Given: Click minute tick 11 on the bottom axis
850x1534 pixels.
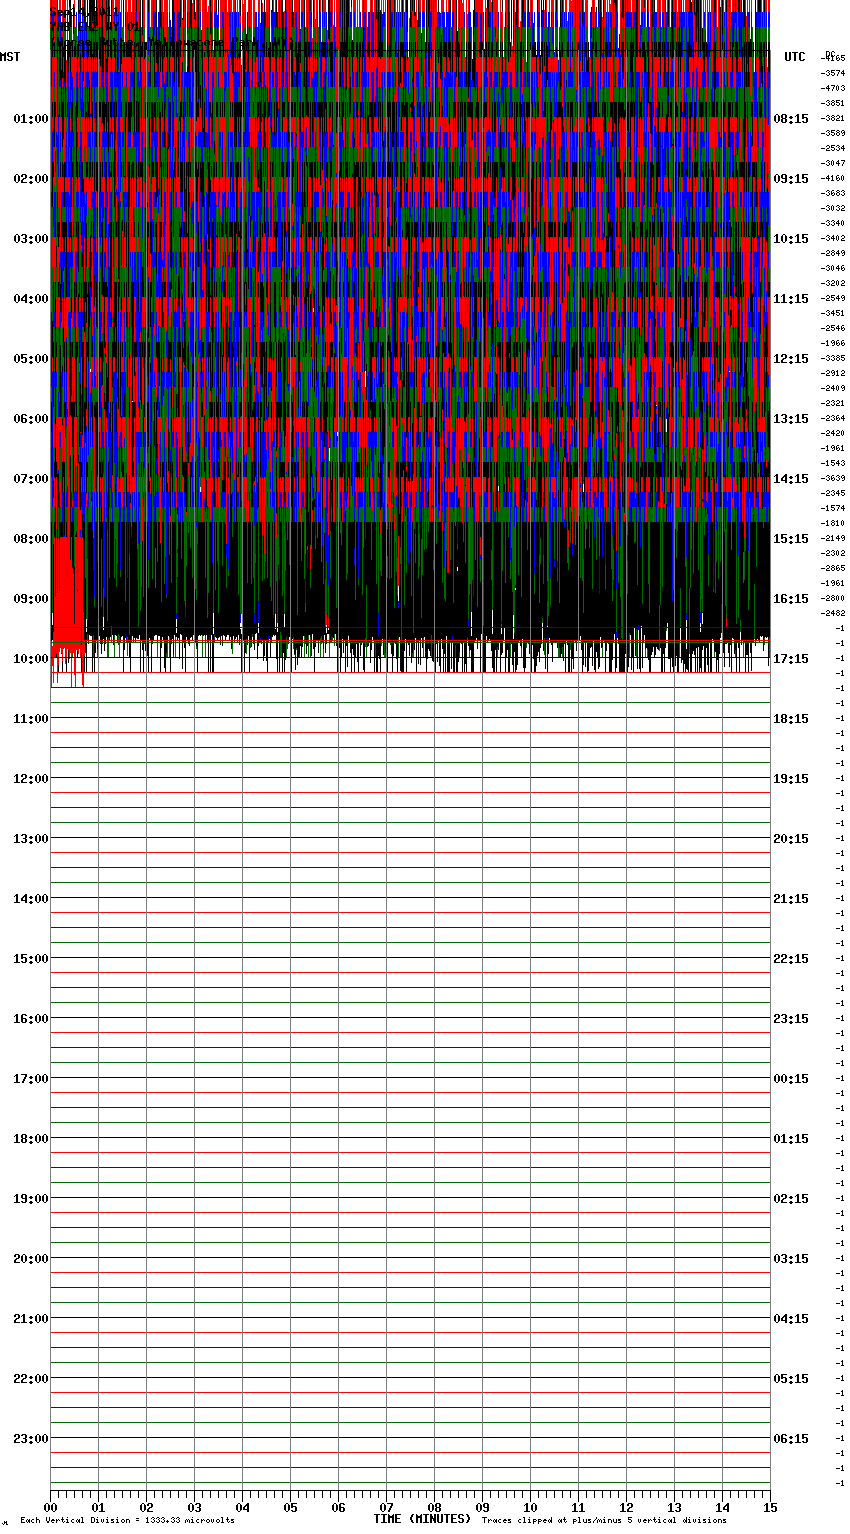Looking at the screenshot, I should [578, 1507].
